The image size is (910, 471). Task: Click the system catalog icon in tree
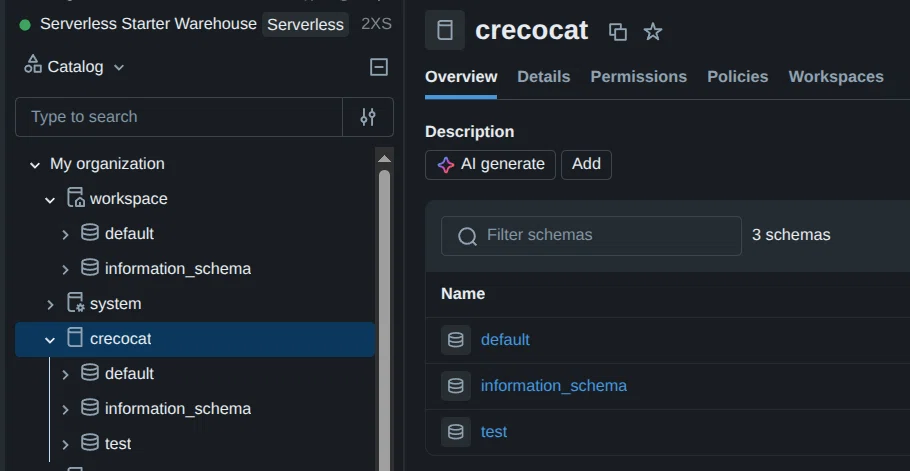click(x=75, y=303)
